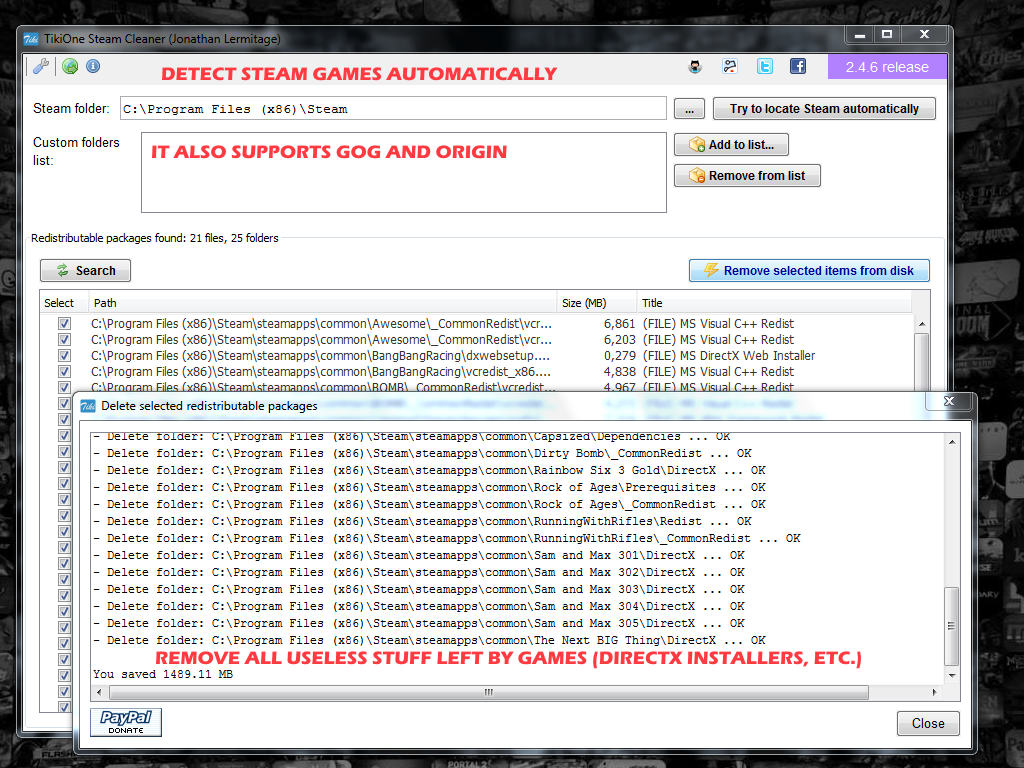Uncheck the 6,861 MB Awesome vcredist row
1024x768 pixels.
(x=64, y=323)
